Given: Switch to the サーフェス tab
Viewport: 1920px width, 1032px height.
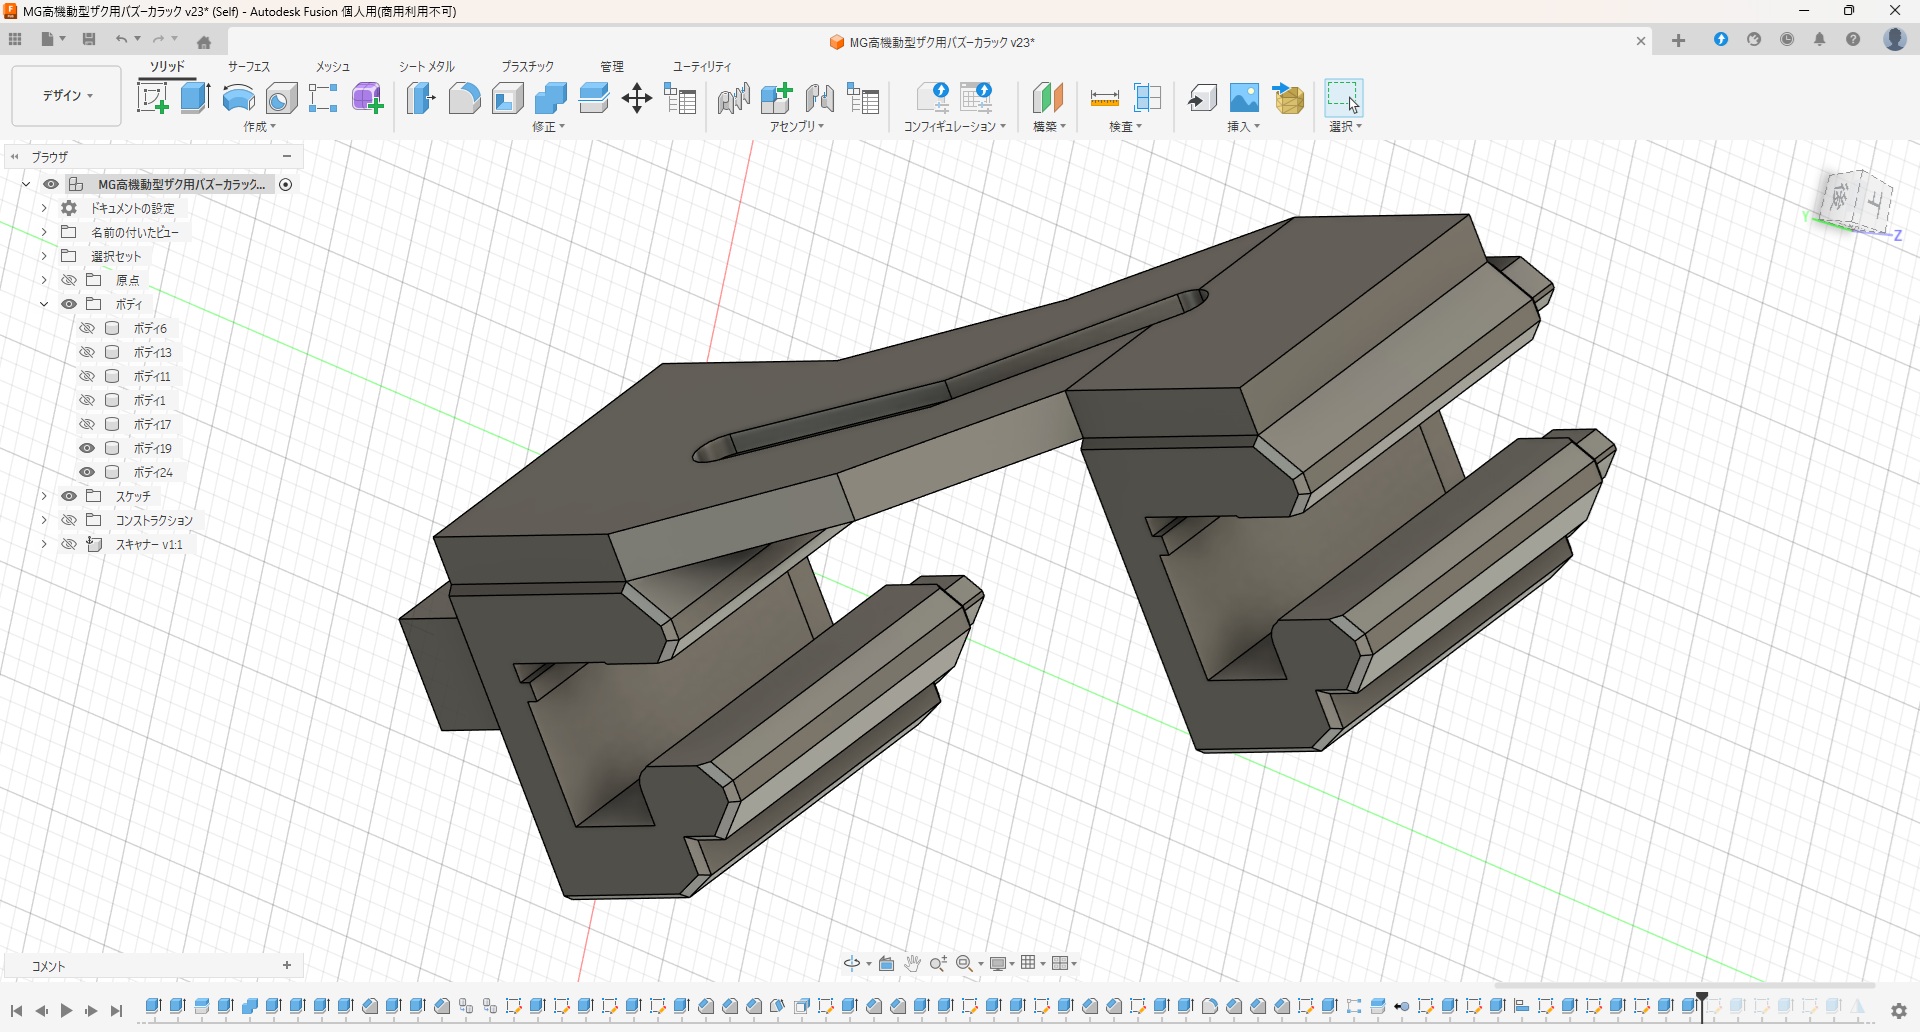Looking at the screenshot, I should (249, 66).
